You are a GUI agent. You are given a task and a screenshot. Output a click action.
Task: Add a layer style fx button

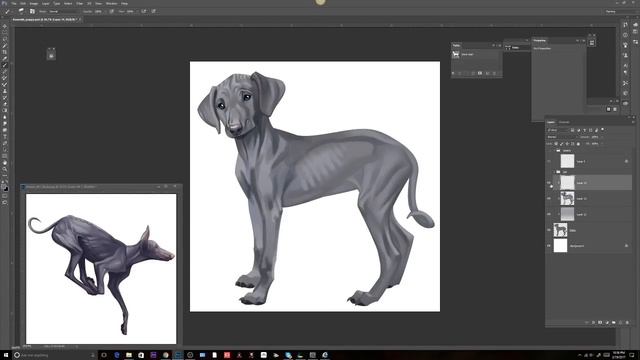pos(593,322)
